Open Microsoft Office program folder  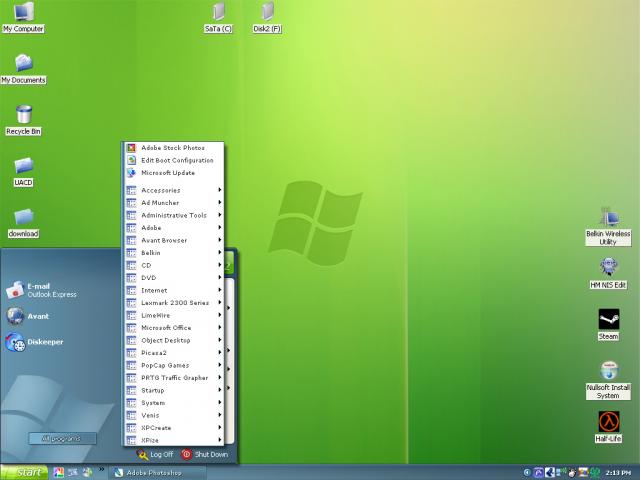pyautogui.click(x=173, y=328)
